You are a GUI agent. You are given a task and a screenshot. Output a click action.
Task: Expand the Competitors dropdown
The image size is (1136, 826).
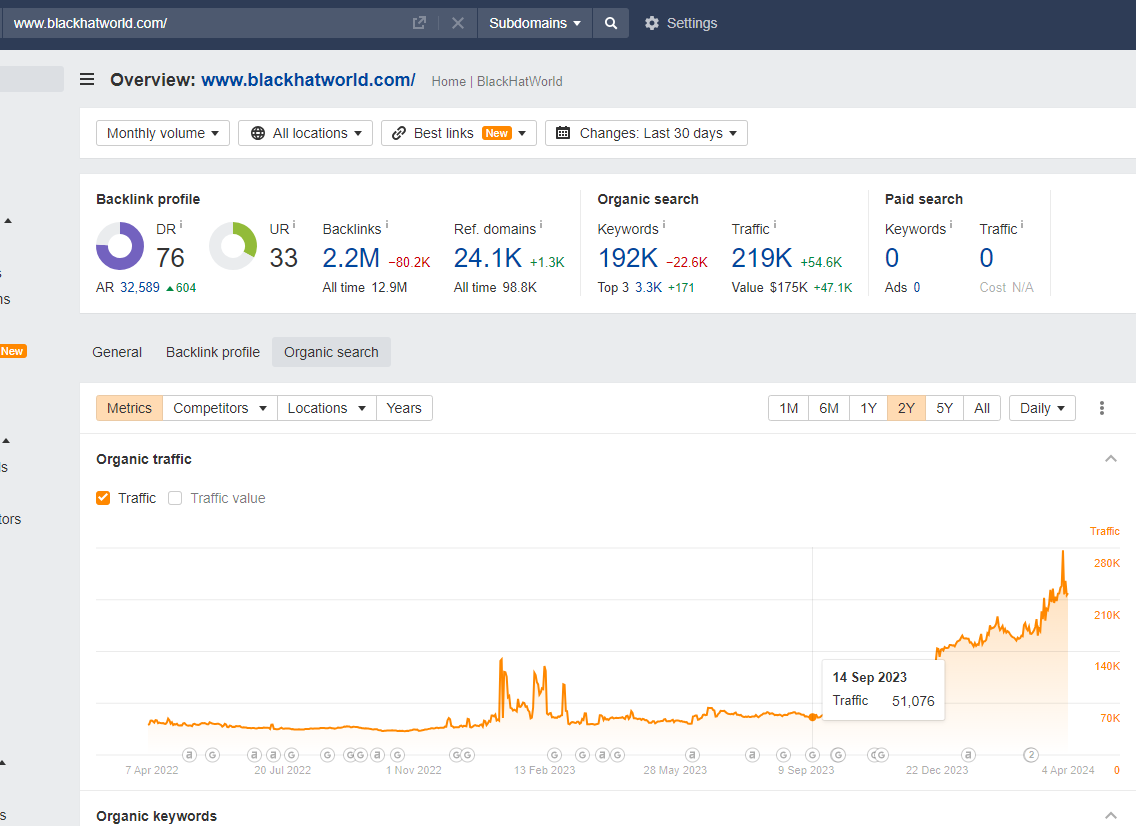tap(220, 408)
